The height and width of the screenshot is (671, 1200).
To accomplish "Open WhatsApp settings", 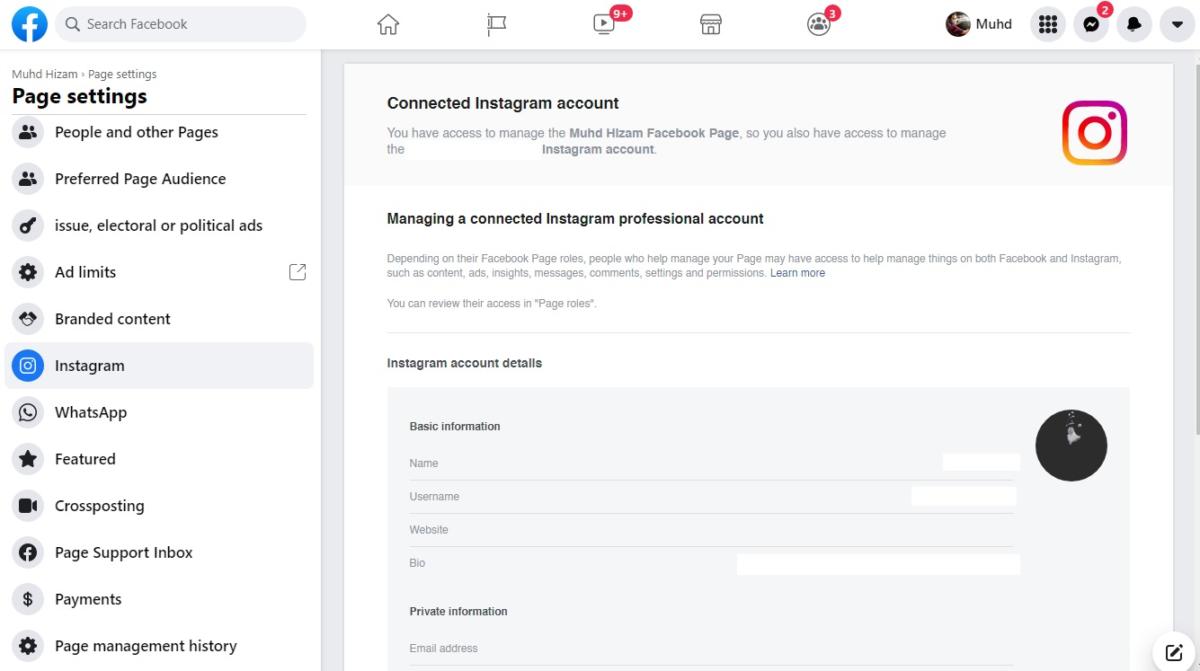I will pyautogui.click(x=160, y=412).
